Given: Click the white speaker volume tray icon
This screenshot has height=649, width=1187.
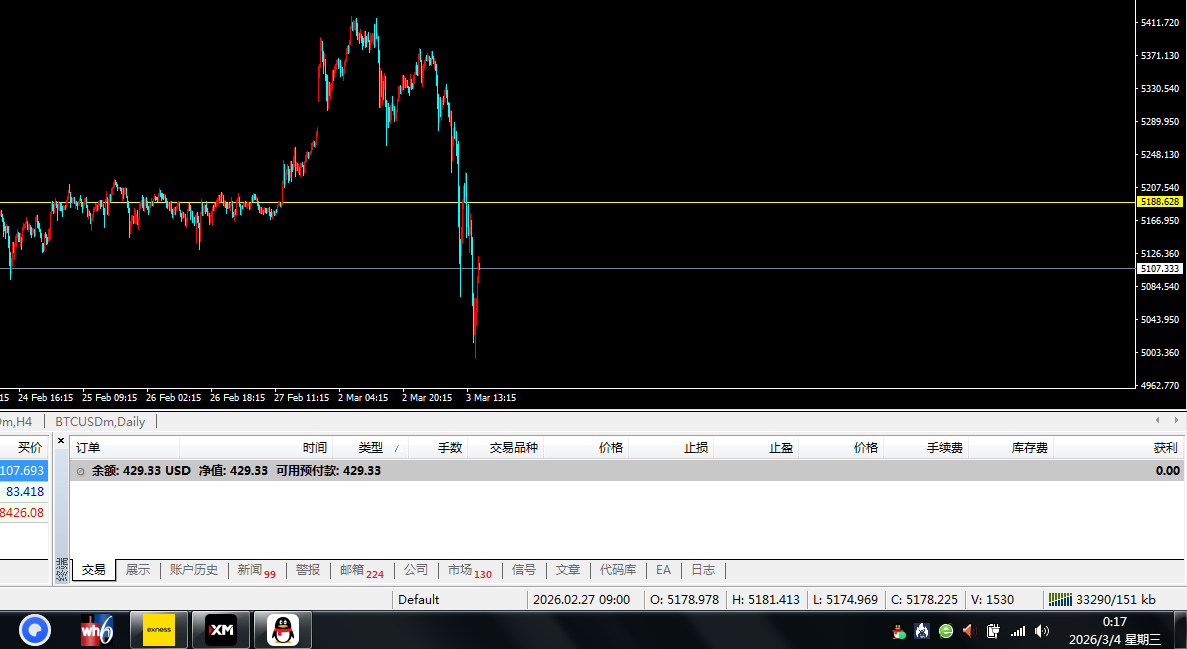Looking at the screenshot, I should tap(1042, 631).
